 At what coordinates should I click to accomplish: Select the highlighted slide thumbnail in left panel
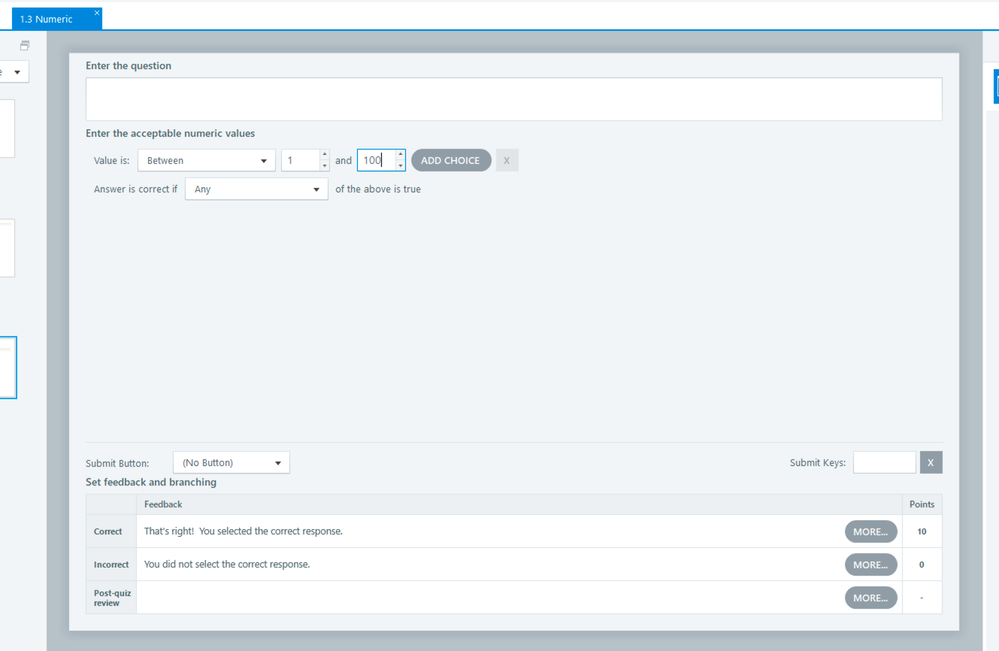[8, 368]
